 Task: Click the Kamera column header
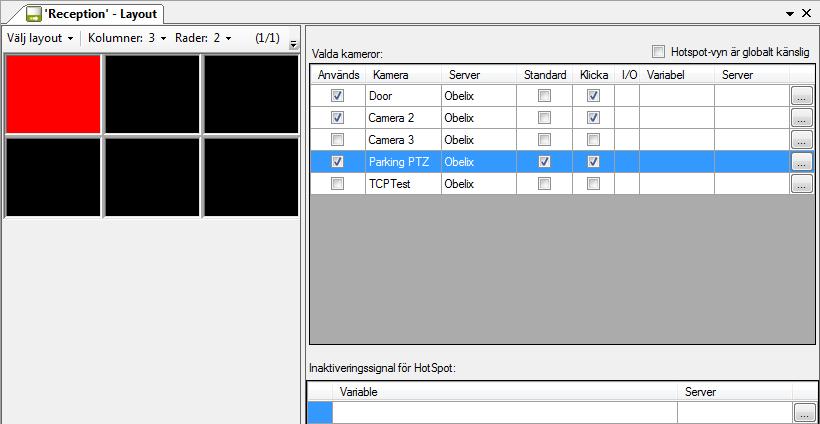pyautogui.click(x=403, y=75)
